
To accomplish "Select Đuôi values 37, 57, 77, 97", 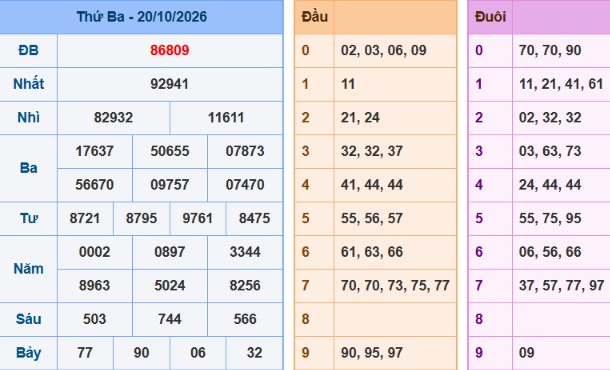I will 561,285.
